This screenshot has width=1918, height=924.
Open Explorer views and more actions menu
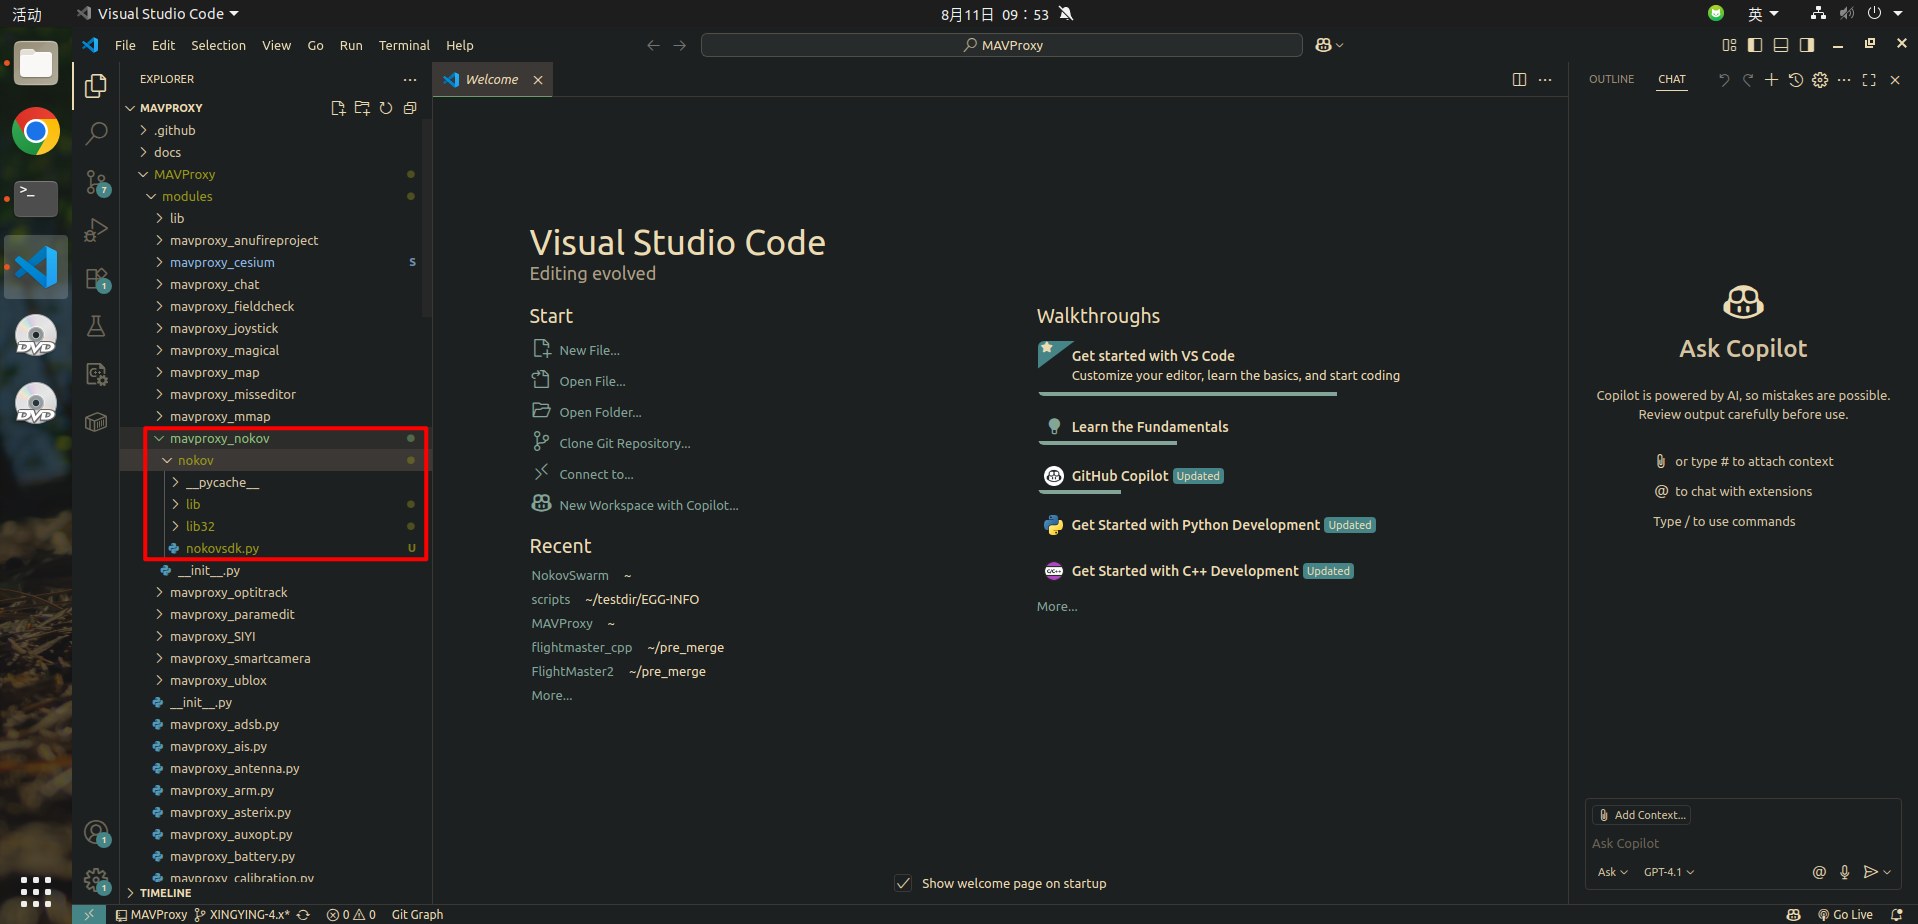410,79
